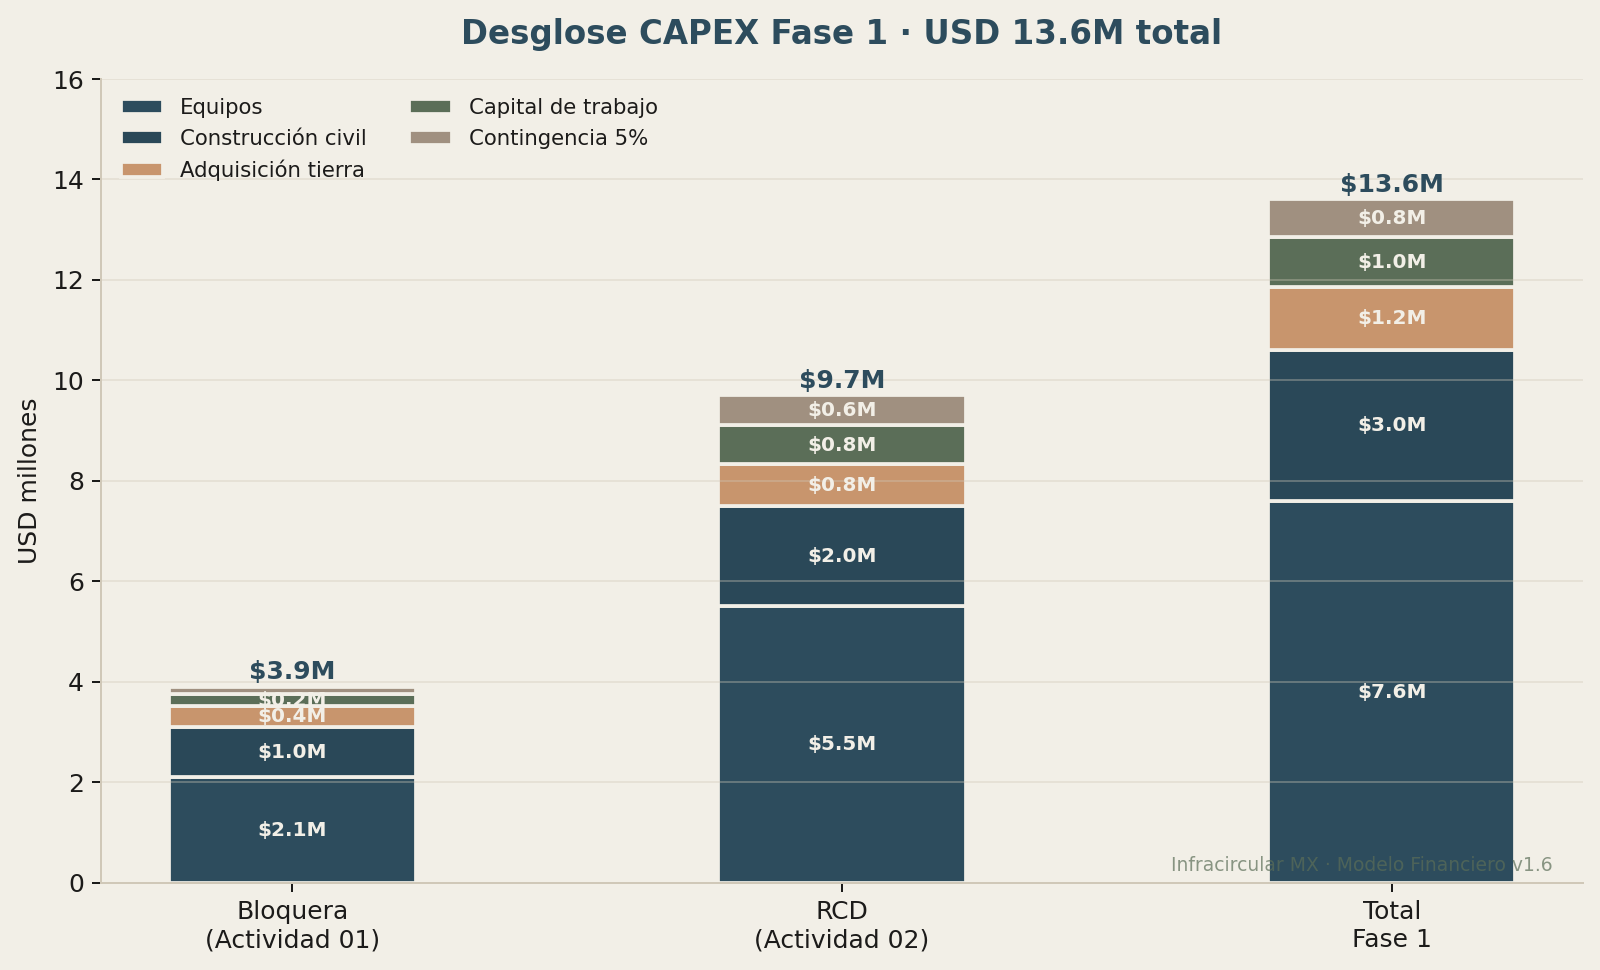Click the 'USD millones' y-axis label
1600x970 pixels.
[x=28, y=481]
